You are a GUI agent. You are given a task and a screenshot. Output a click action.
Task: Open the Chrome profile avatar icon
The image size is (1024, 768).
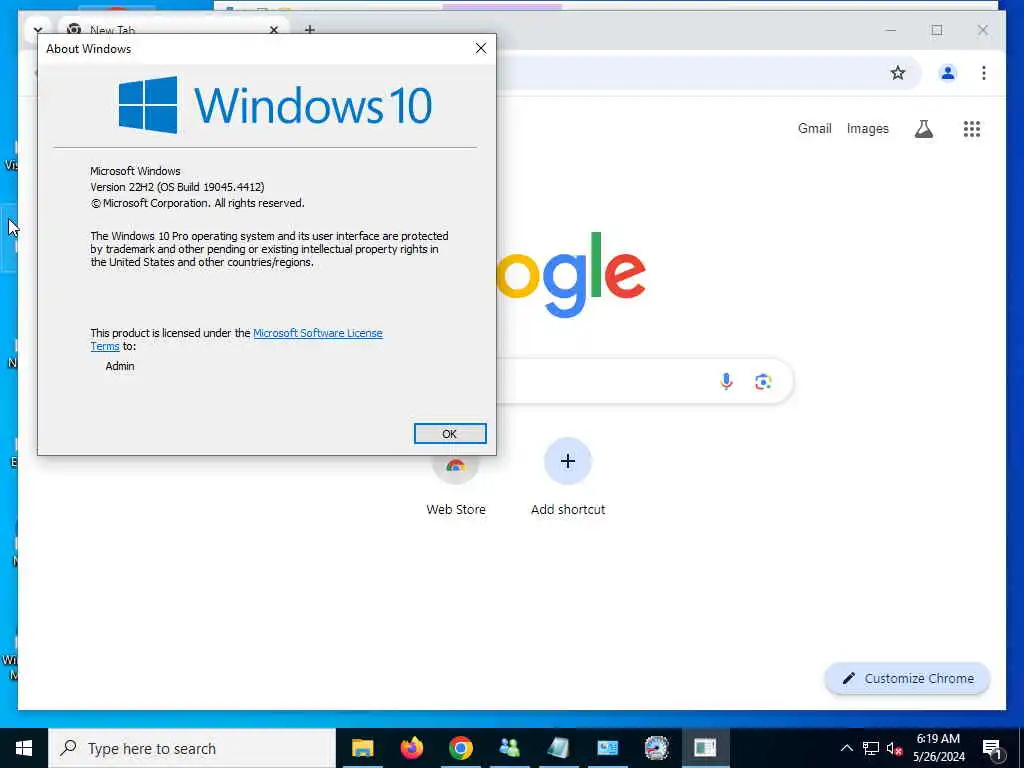(948, 73)
